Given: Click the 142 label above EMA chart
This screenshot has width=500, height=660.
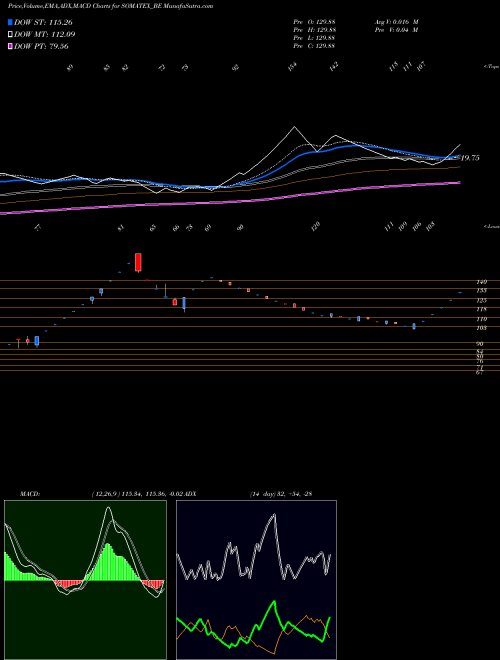Looking at the screenshot, I should click(x=334, y=67).
